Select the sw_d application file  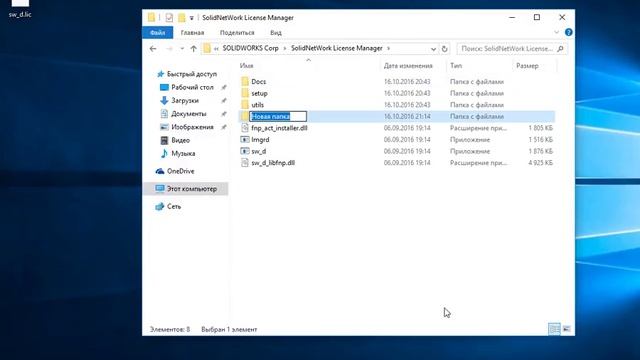point(259,151)
